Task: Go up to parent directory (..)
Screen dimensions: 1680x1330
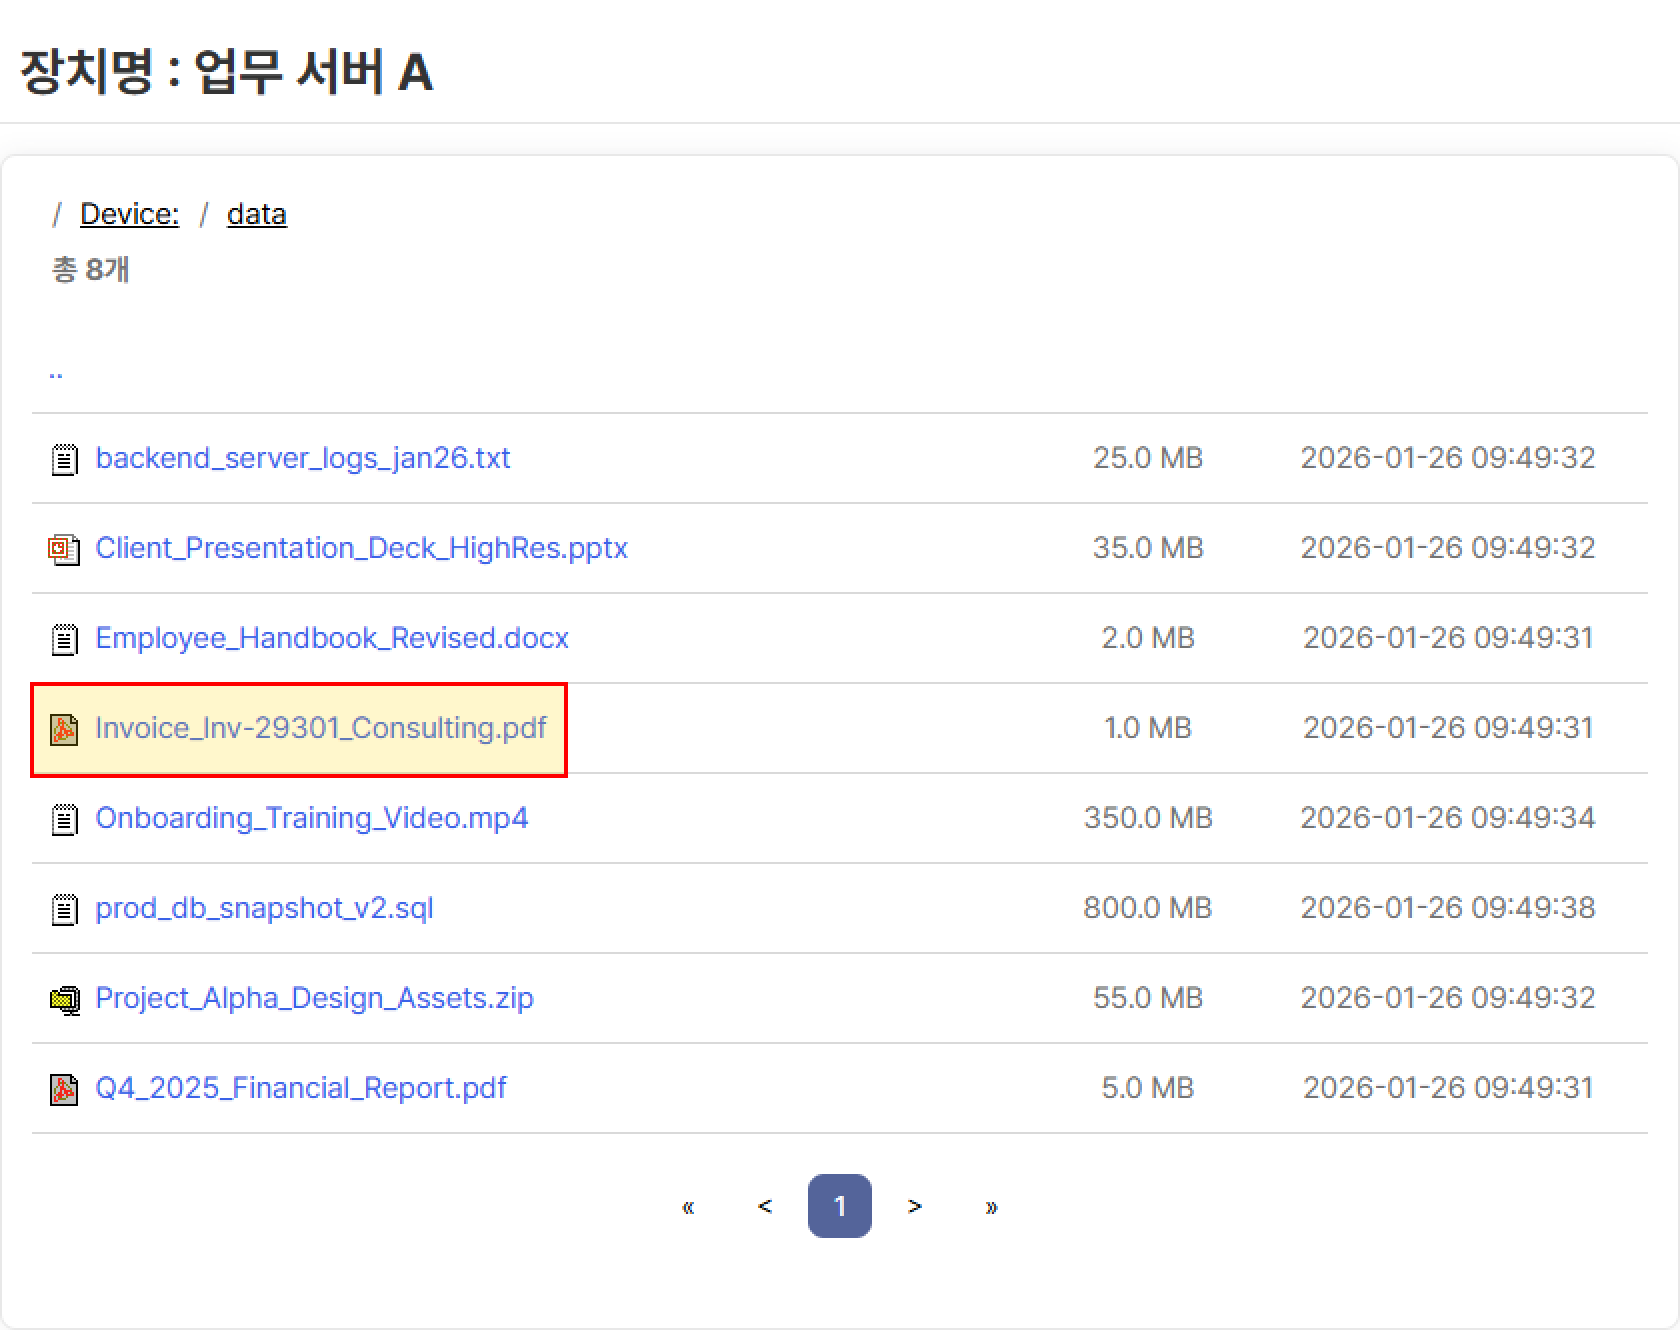Action: click(56, 372)
